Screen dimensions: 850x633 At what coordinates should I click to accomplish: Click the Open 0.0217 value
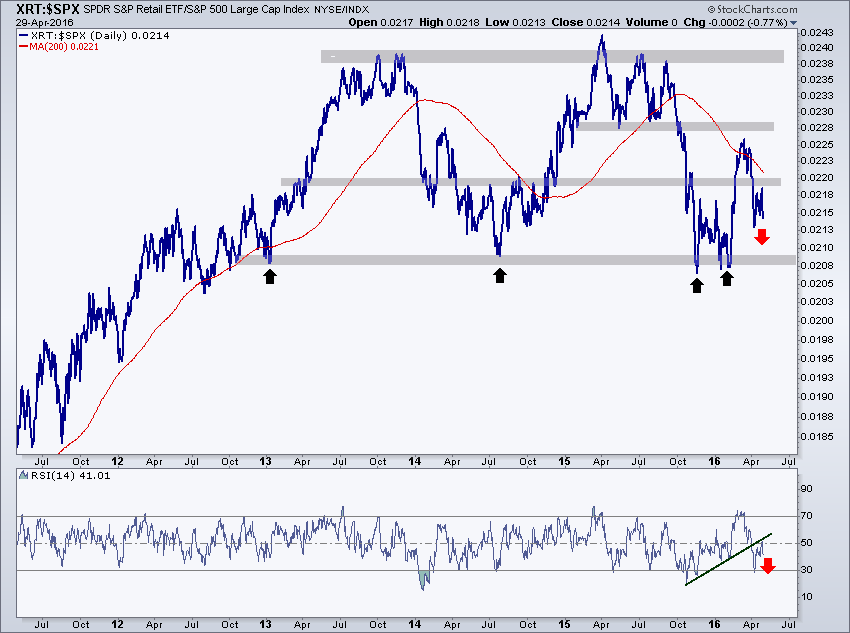pyautogui.click(x=381, y=22)
